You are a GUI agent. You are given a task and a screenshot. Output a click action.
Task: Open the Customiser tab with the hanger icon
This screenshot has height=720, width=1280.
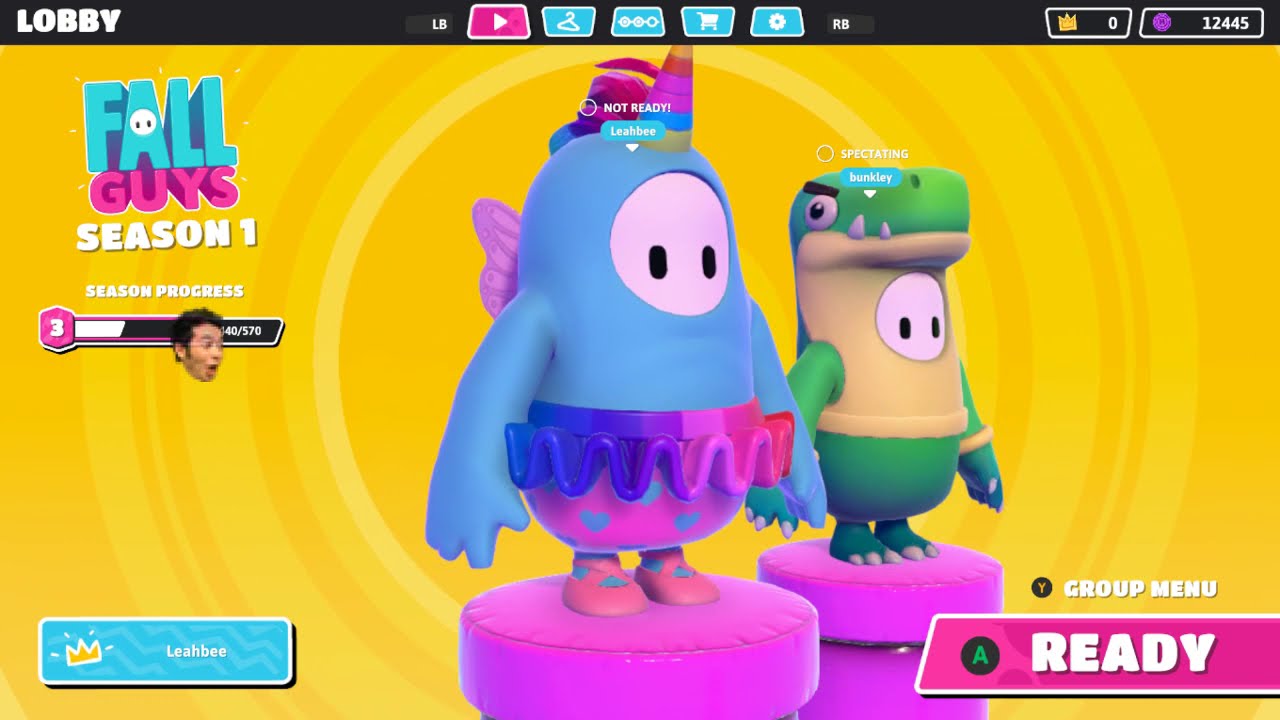click(x=569, y=22)
